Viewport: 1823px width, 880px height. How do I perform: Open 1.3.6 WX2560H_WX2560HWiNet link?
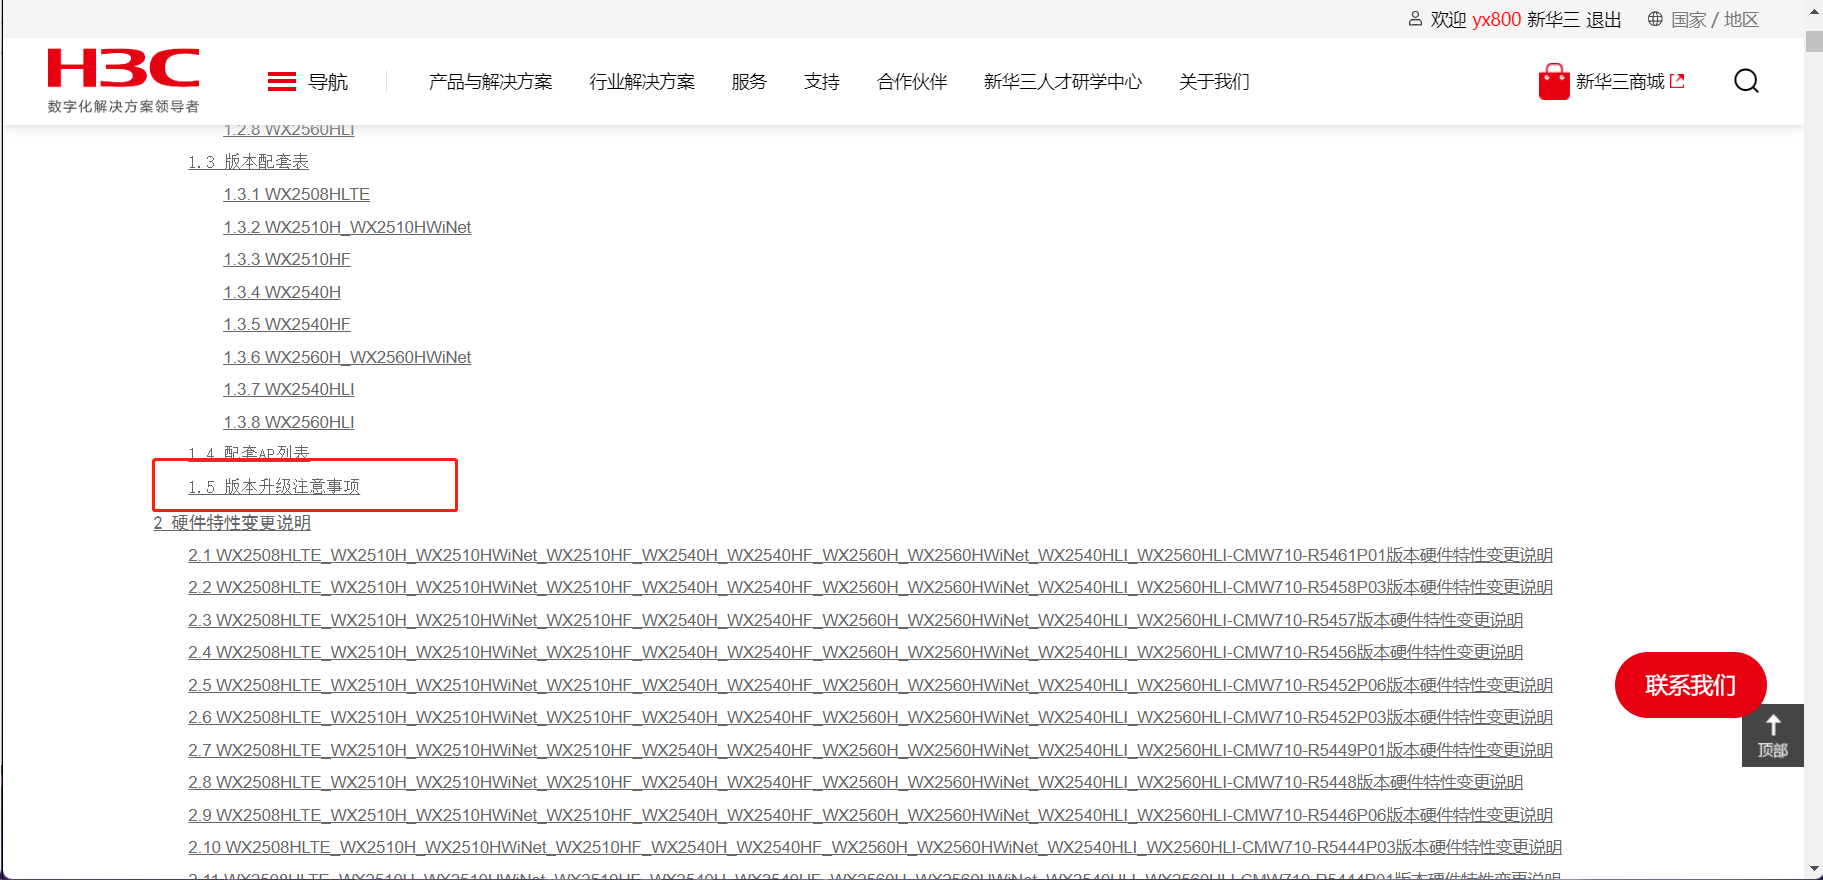tap(347, 357)
